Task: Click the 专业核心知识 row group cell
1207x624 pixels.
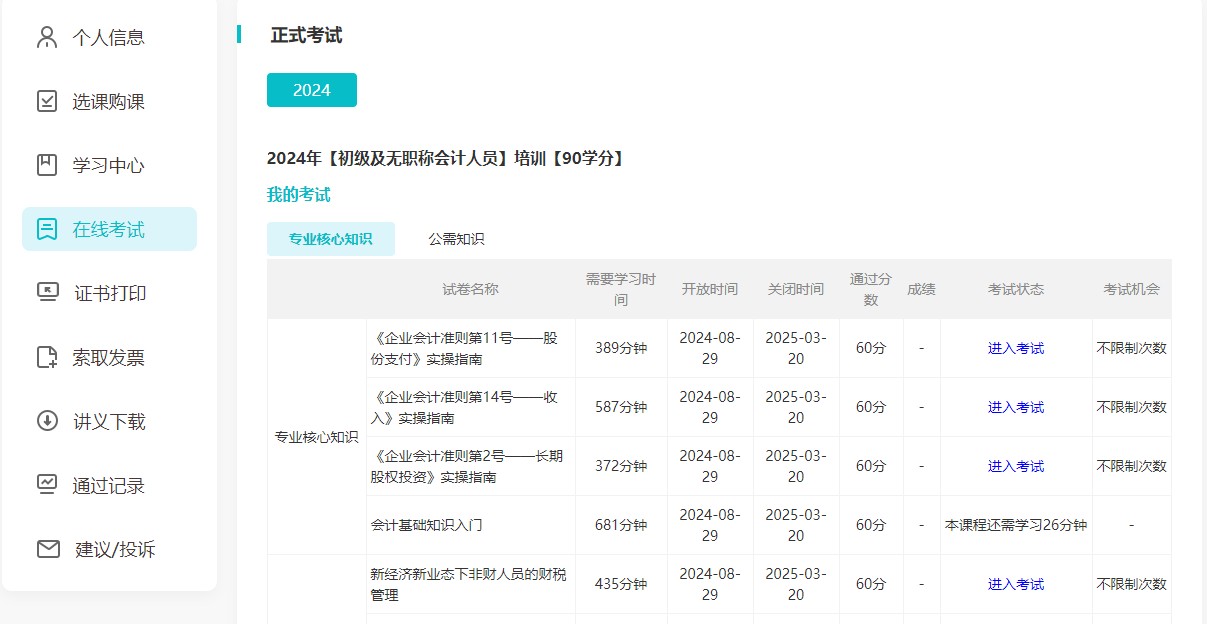Action: point(317,437)
